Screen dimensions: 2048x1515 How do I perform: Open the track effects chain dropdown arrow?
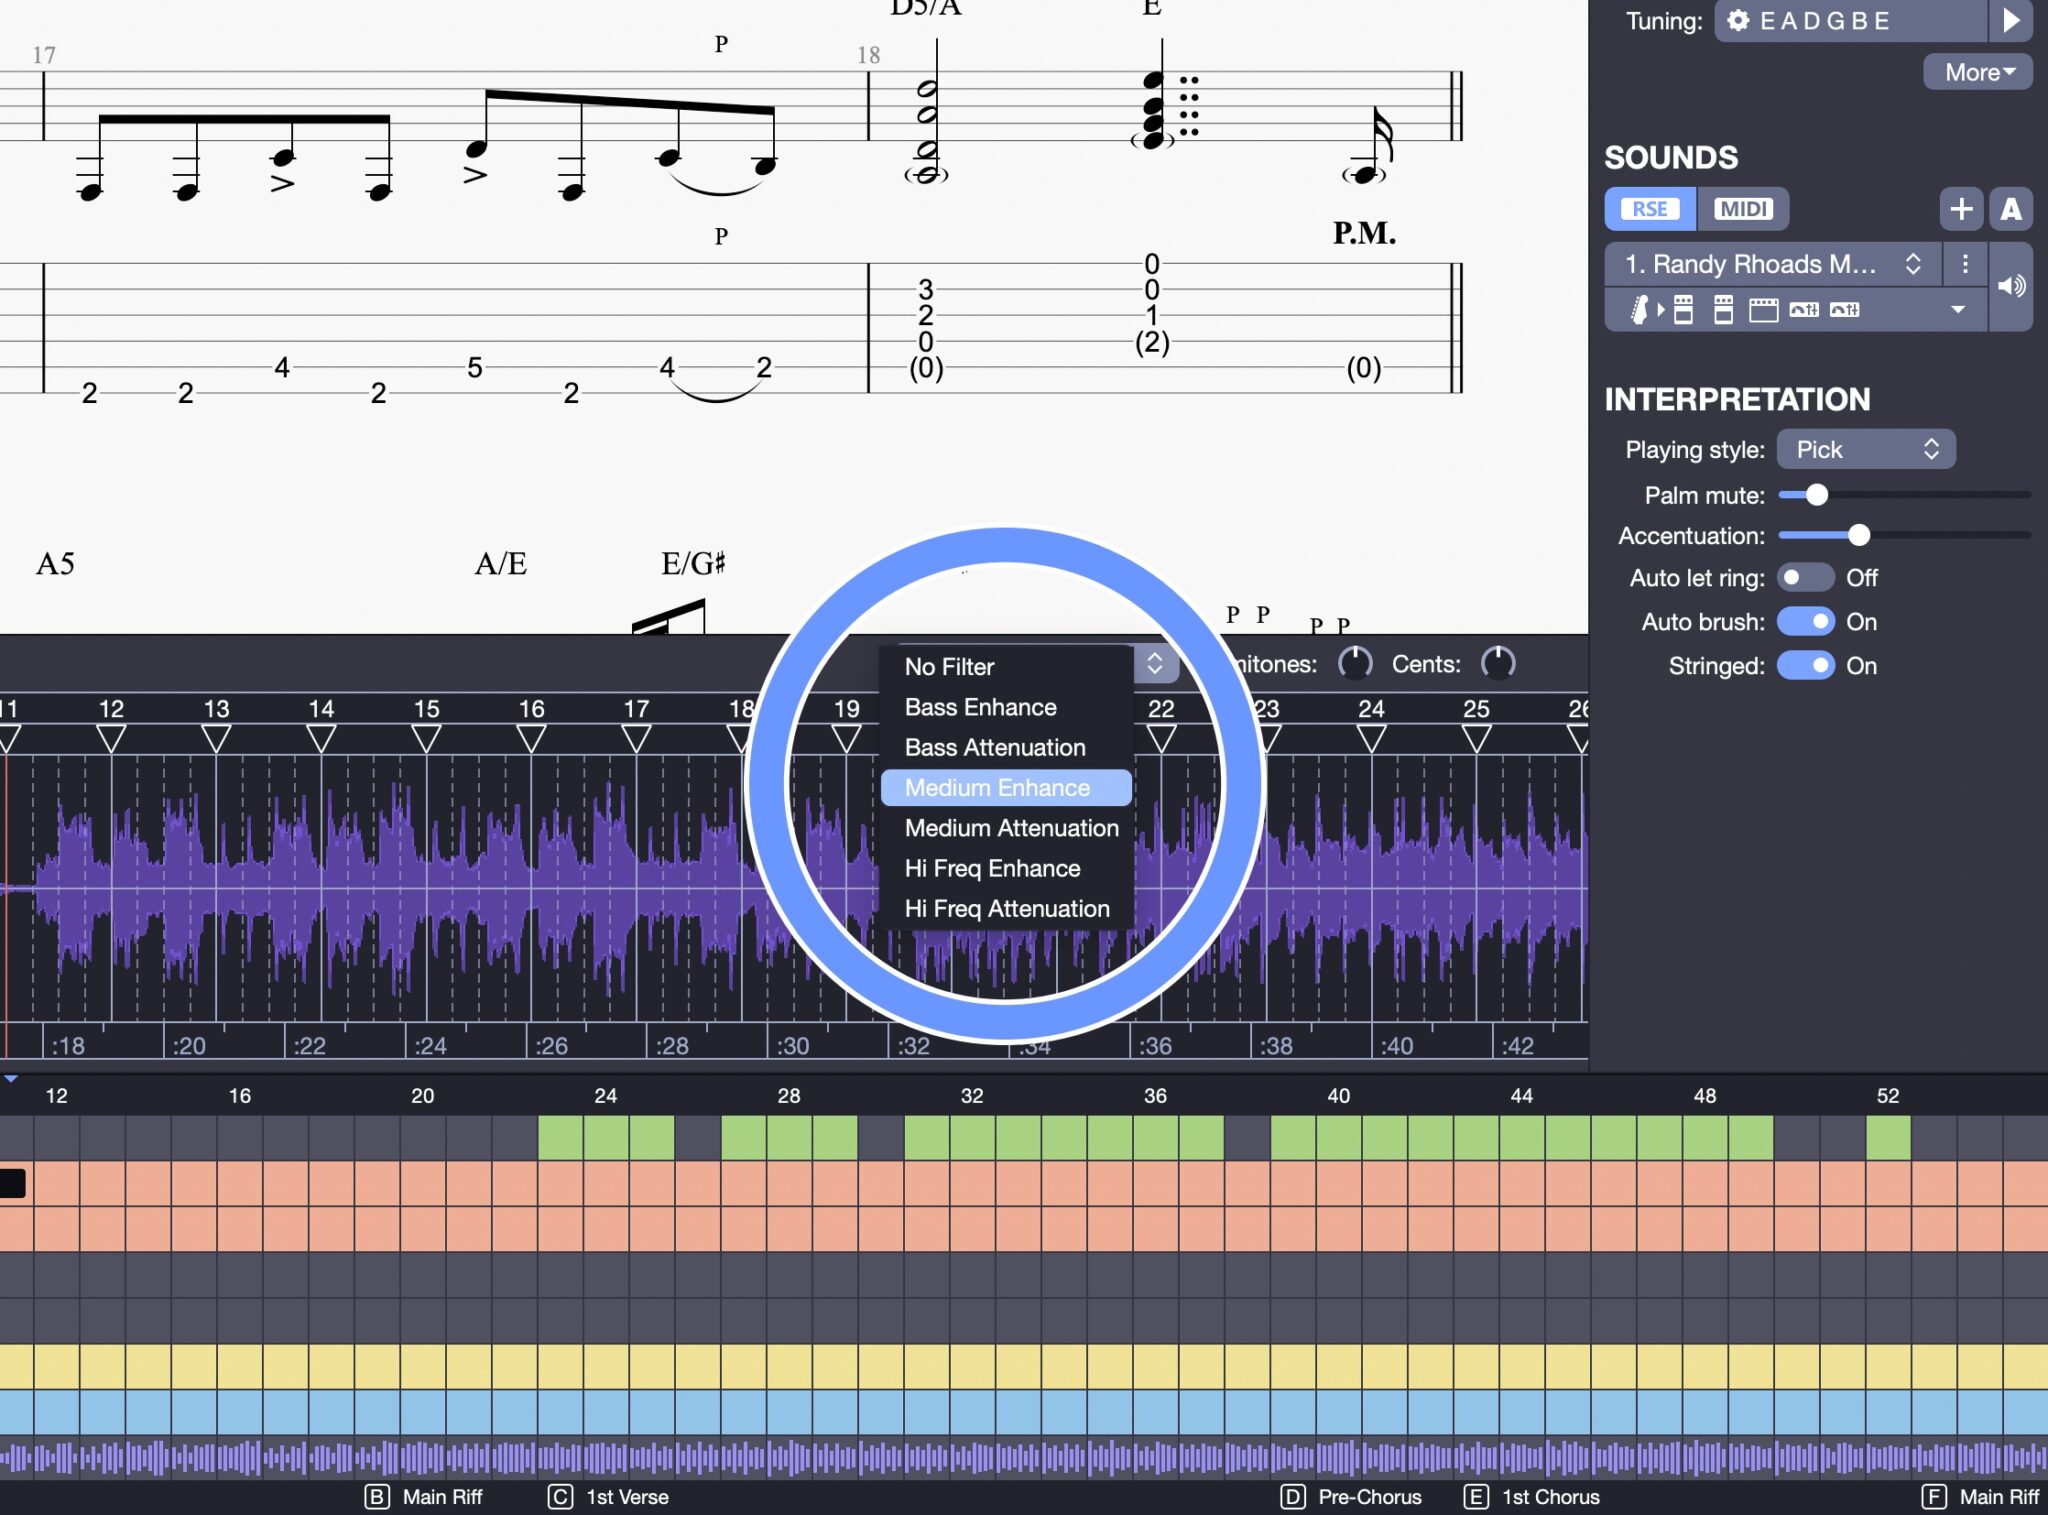(x=1956, y=310)
